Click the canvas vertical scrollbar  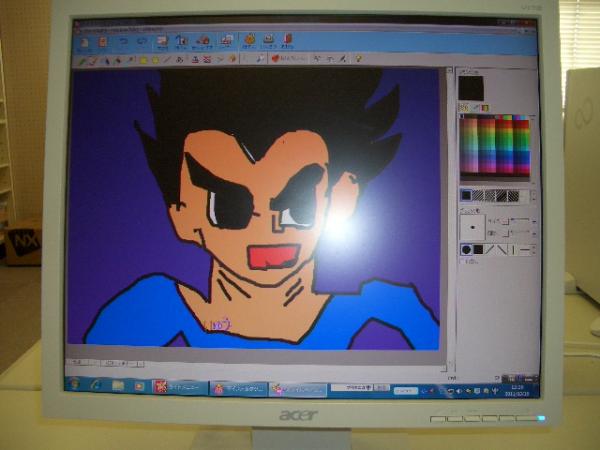click(450, 218)
